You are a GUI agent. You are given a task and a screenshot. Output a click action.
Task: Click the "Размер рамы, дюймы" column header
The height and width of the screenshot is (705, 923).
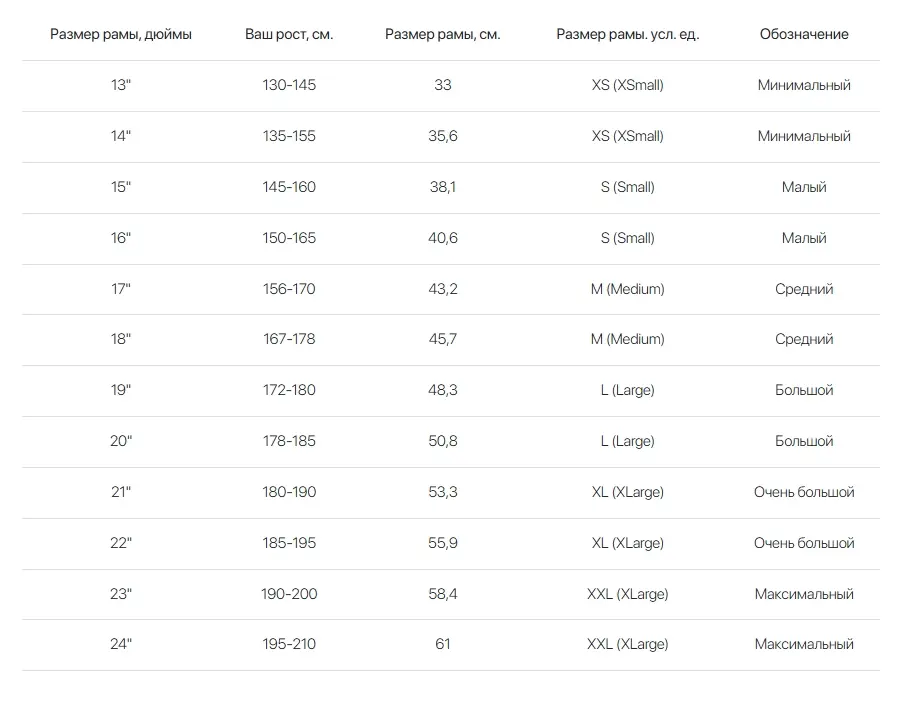coord(121,34)
